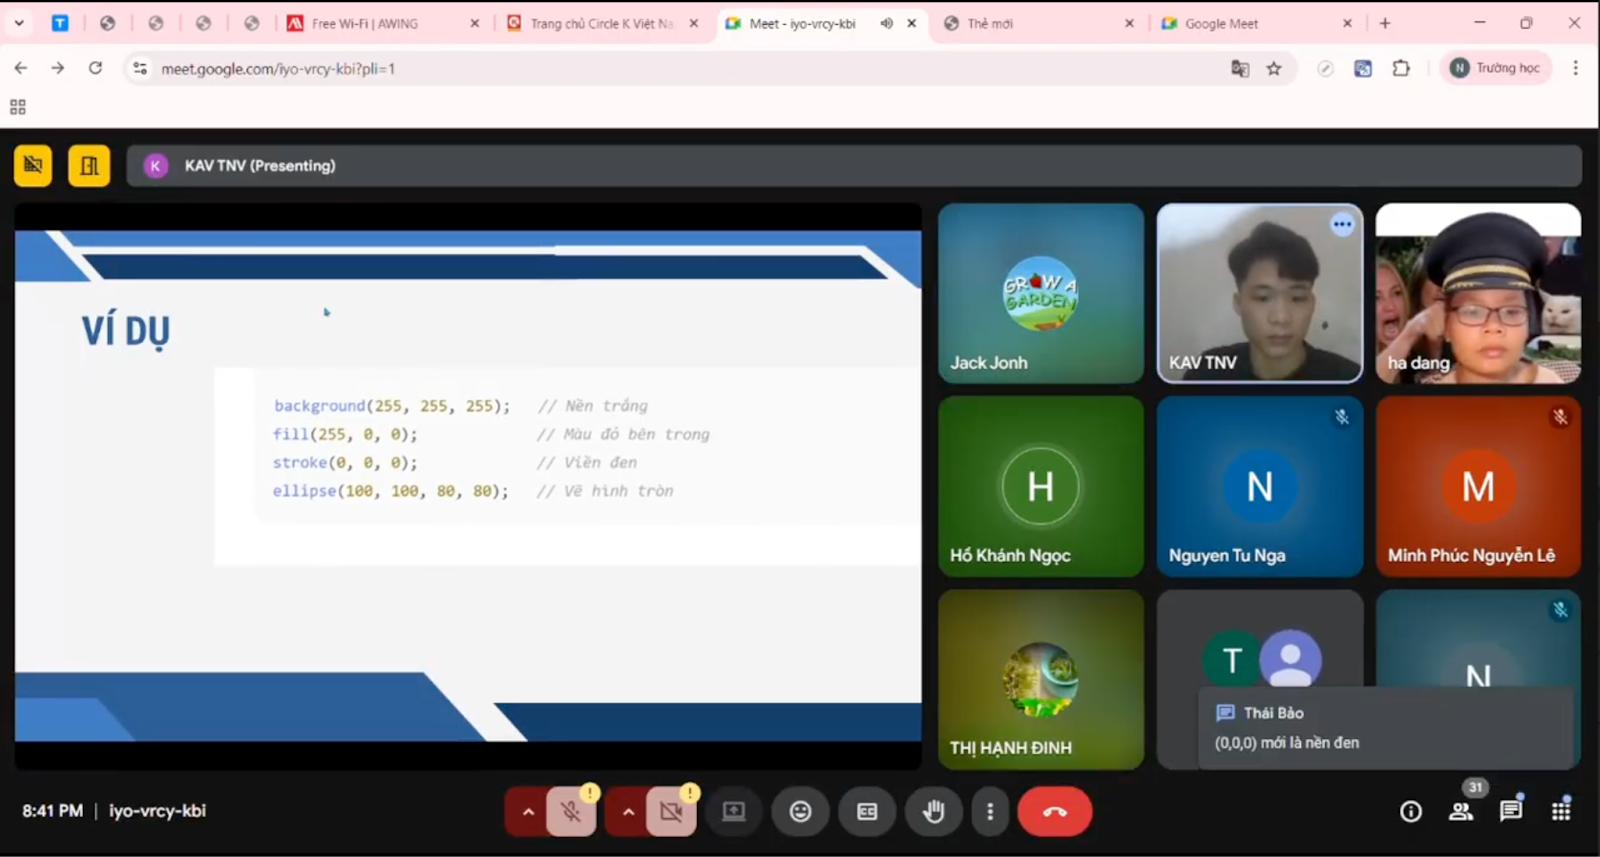The image size is (1600, 857).
Task: Open the emoji reactions button
Action: click(x=800, y=811)
